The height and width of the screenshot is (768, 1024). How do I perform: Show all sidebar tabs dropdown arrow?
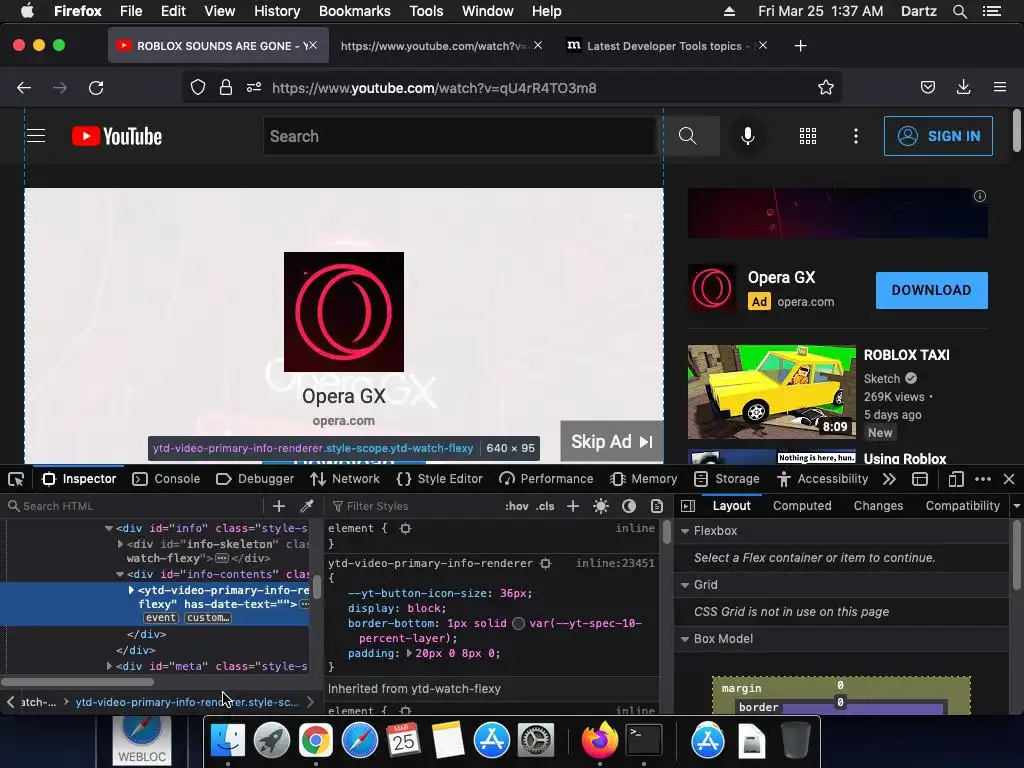pos(1017,506)
